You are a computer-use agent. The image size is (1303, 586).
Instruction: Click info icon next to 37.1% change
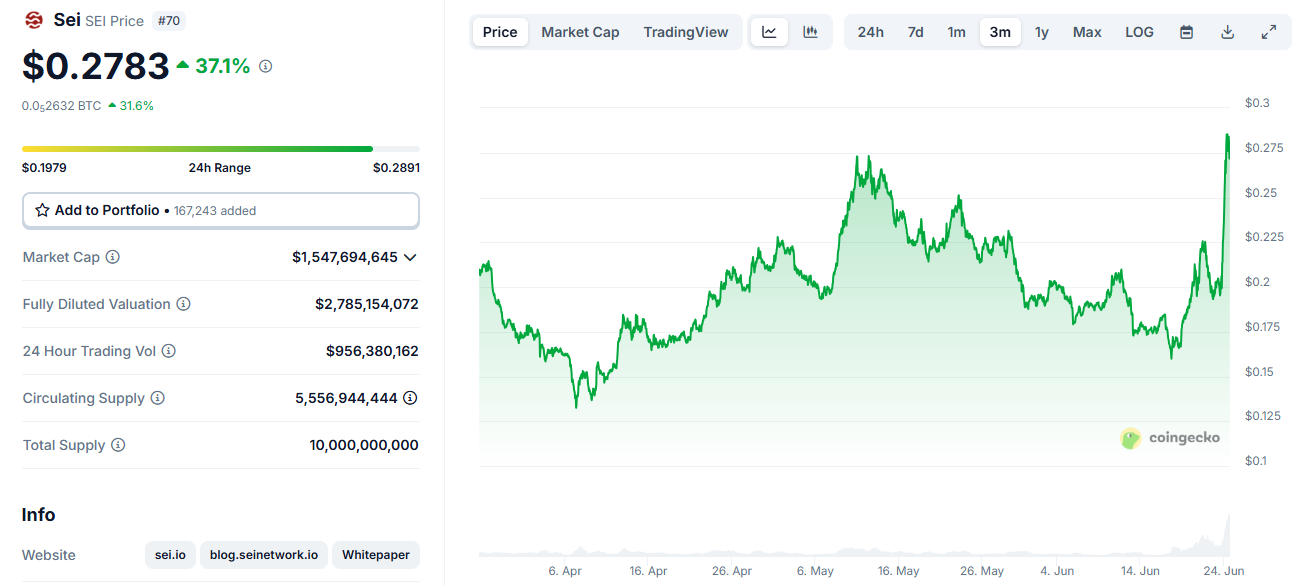(265, 66)
